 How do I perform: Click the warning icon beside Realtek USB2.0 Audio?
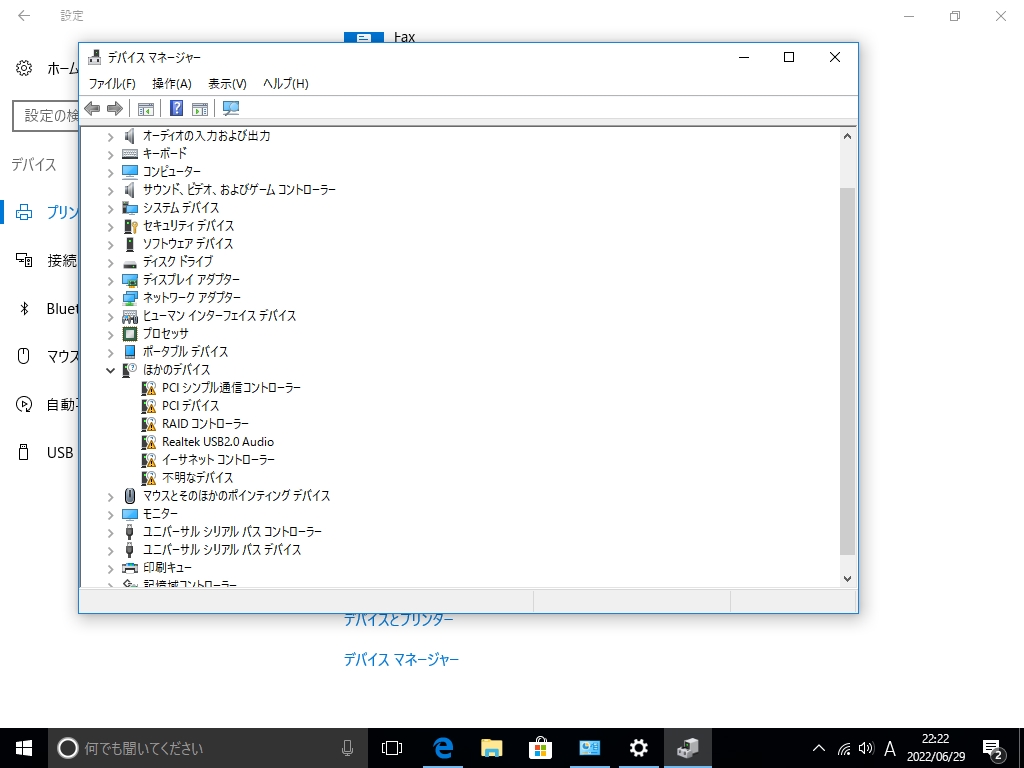click(x=149, y=442)
